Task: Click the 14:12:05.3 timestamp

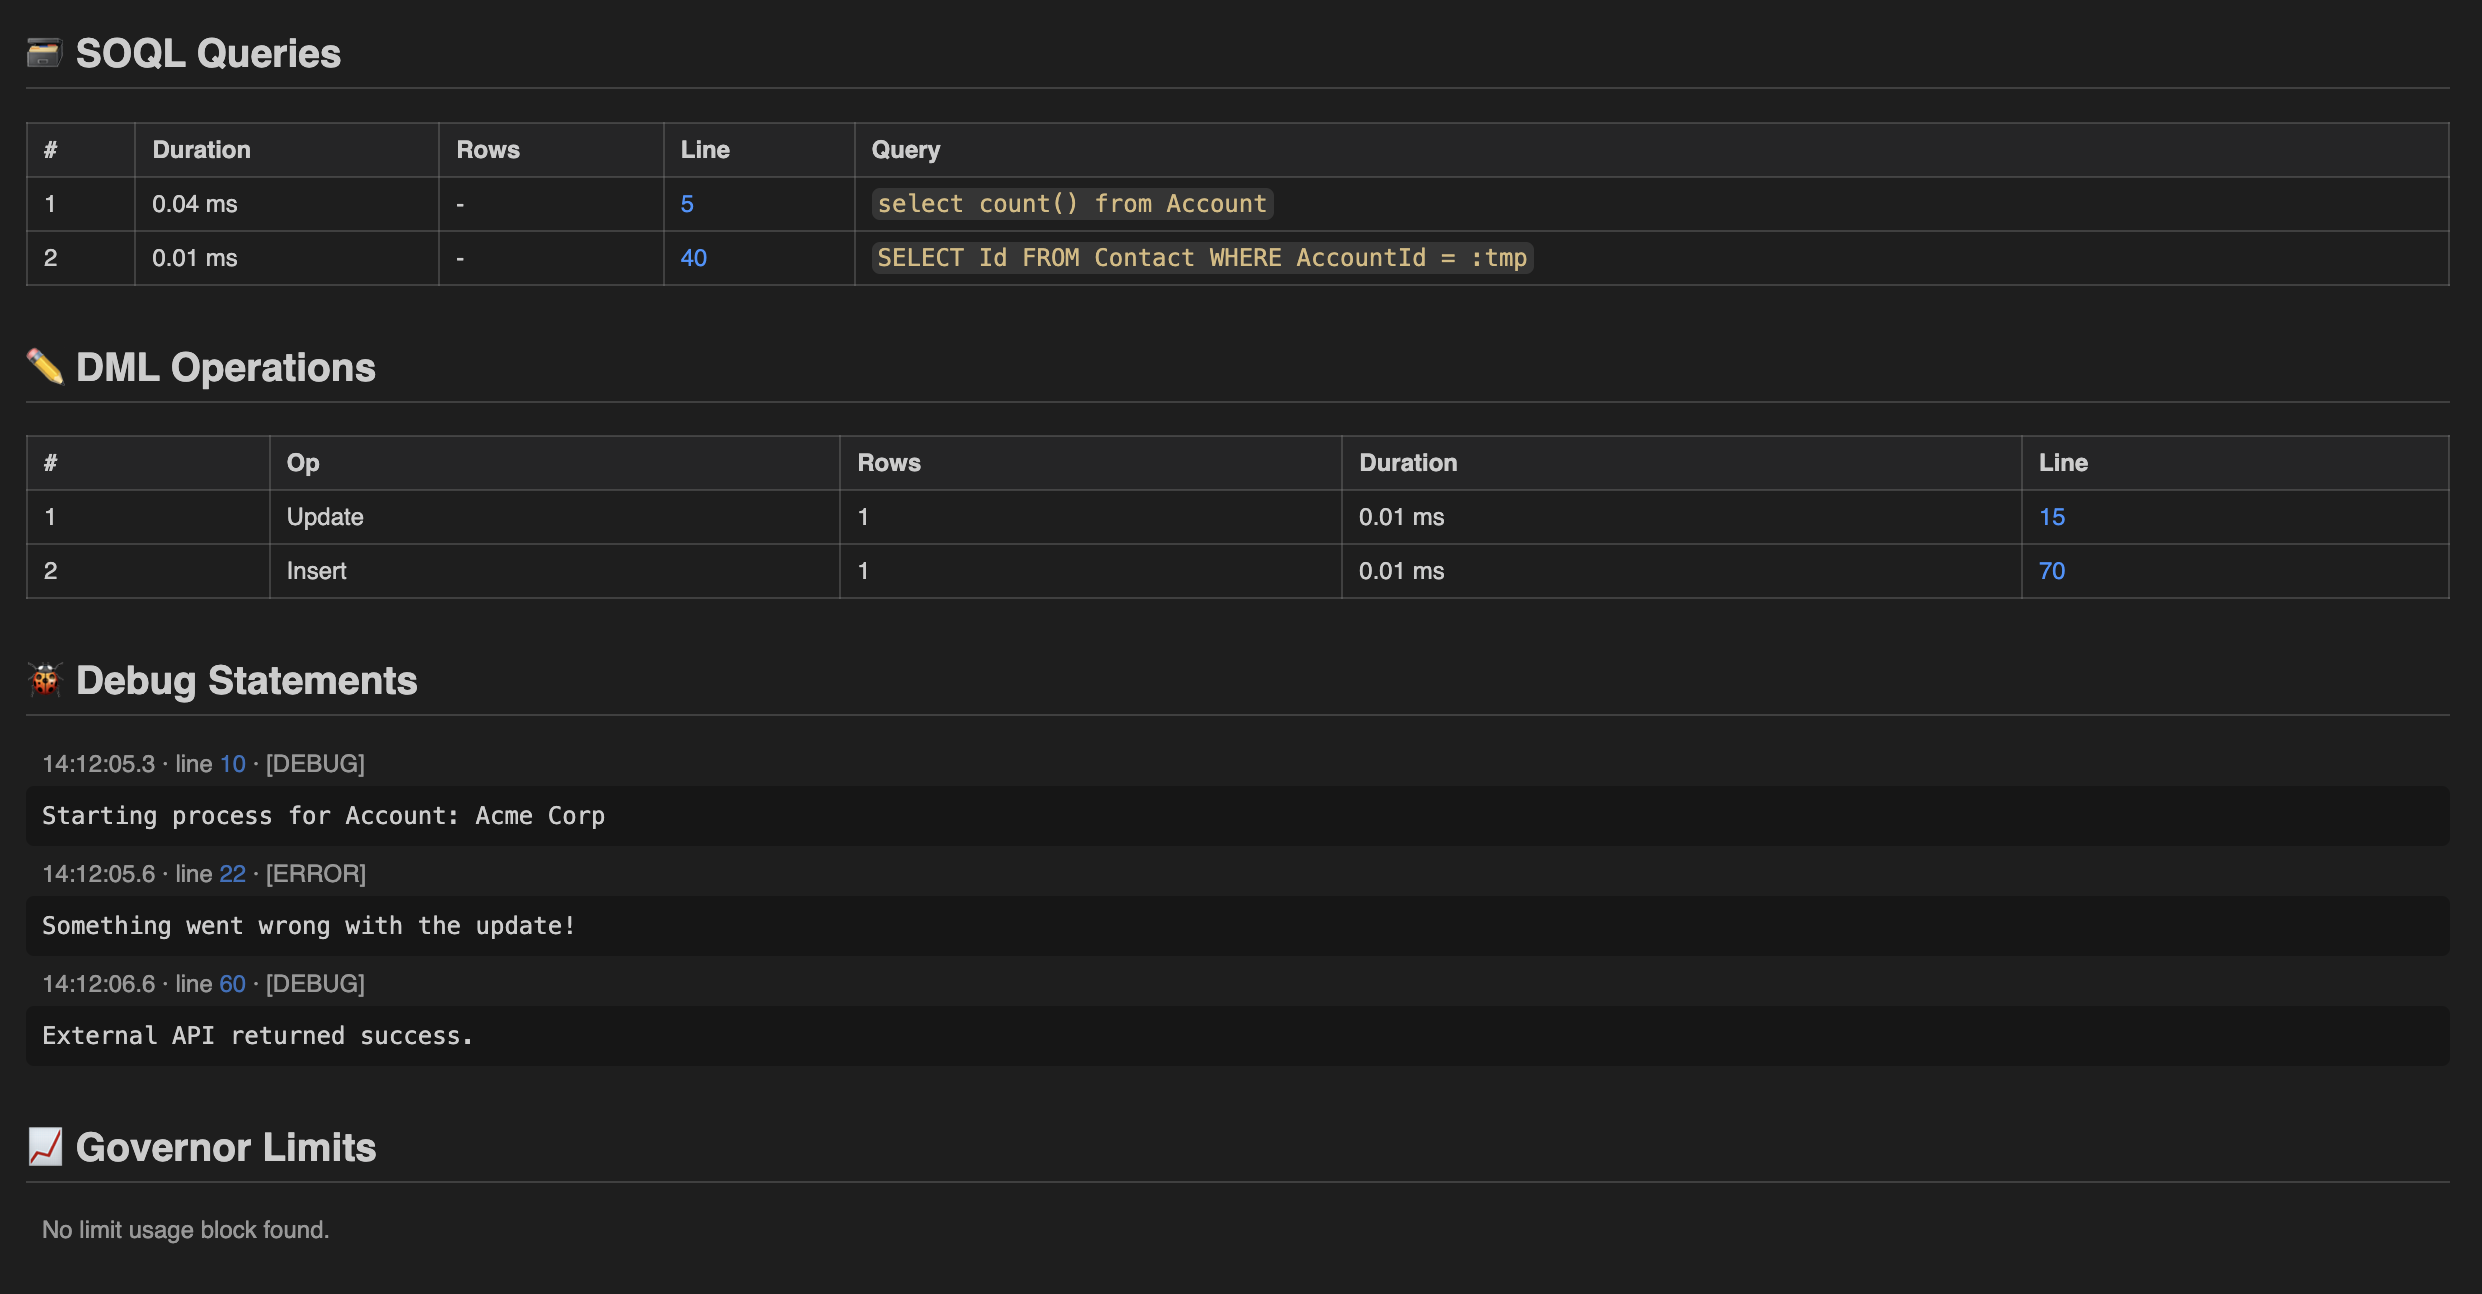Action: click(x=98, y=764)
